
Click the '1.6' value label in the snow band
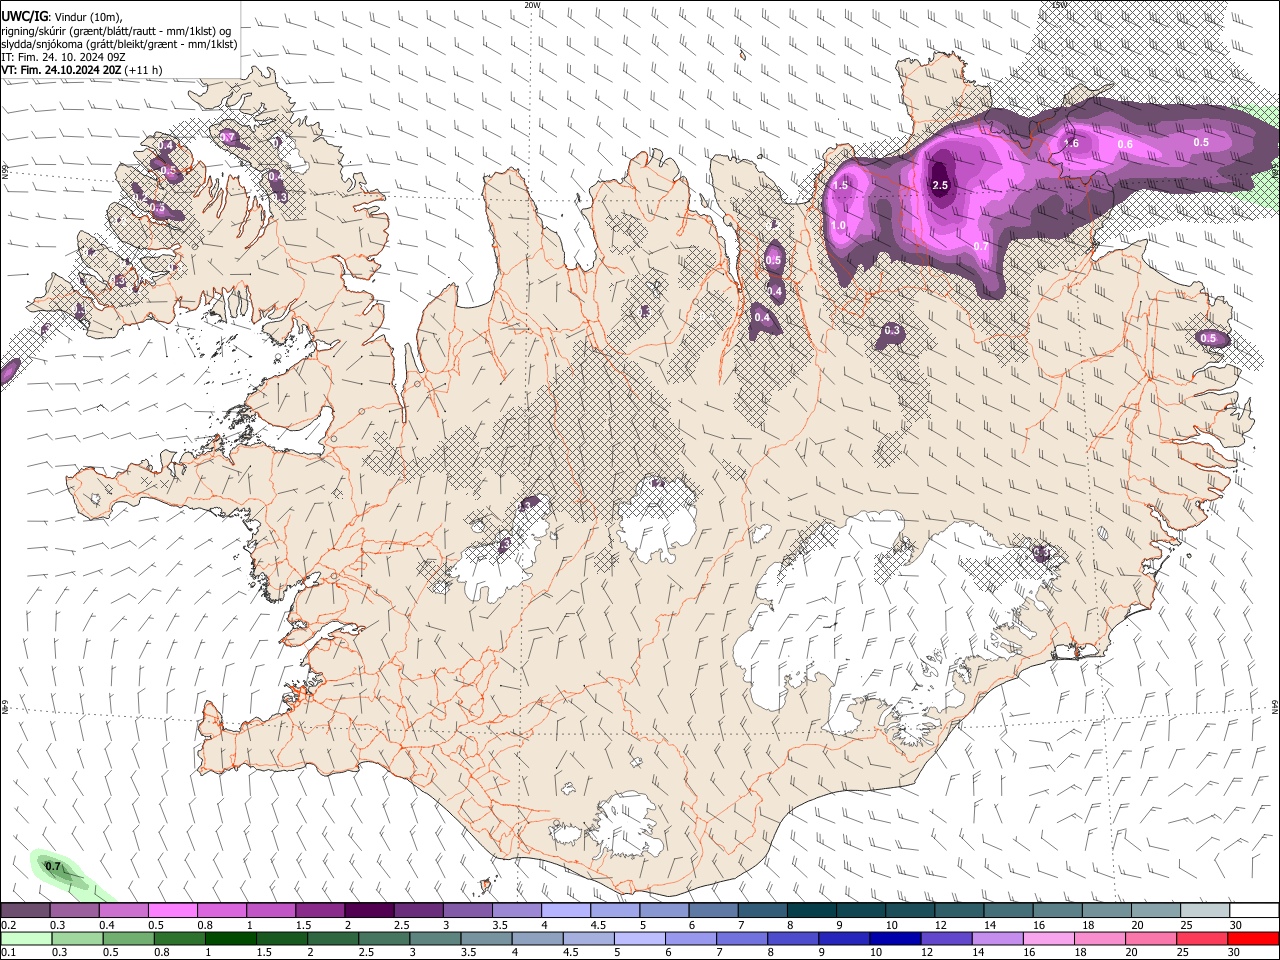pos(1071,143)
